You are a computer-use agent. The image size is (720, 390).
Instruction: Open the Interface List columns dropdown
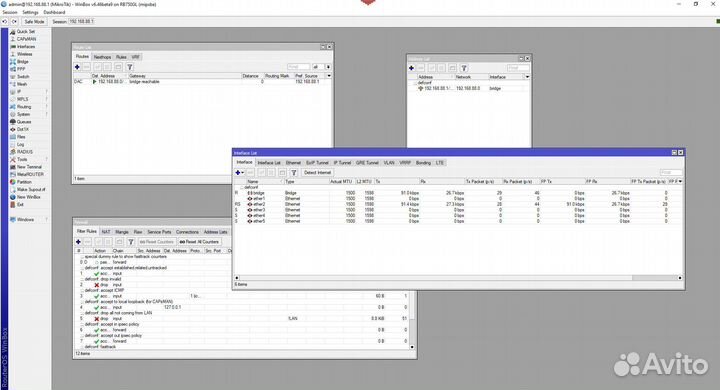[x=680, y=181]
